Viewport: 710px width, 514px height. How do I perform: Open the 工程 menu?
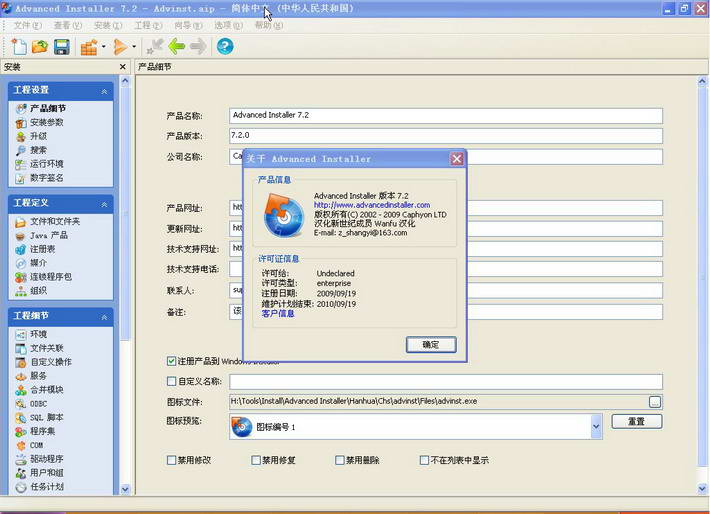click(147, 25)
